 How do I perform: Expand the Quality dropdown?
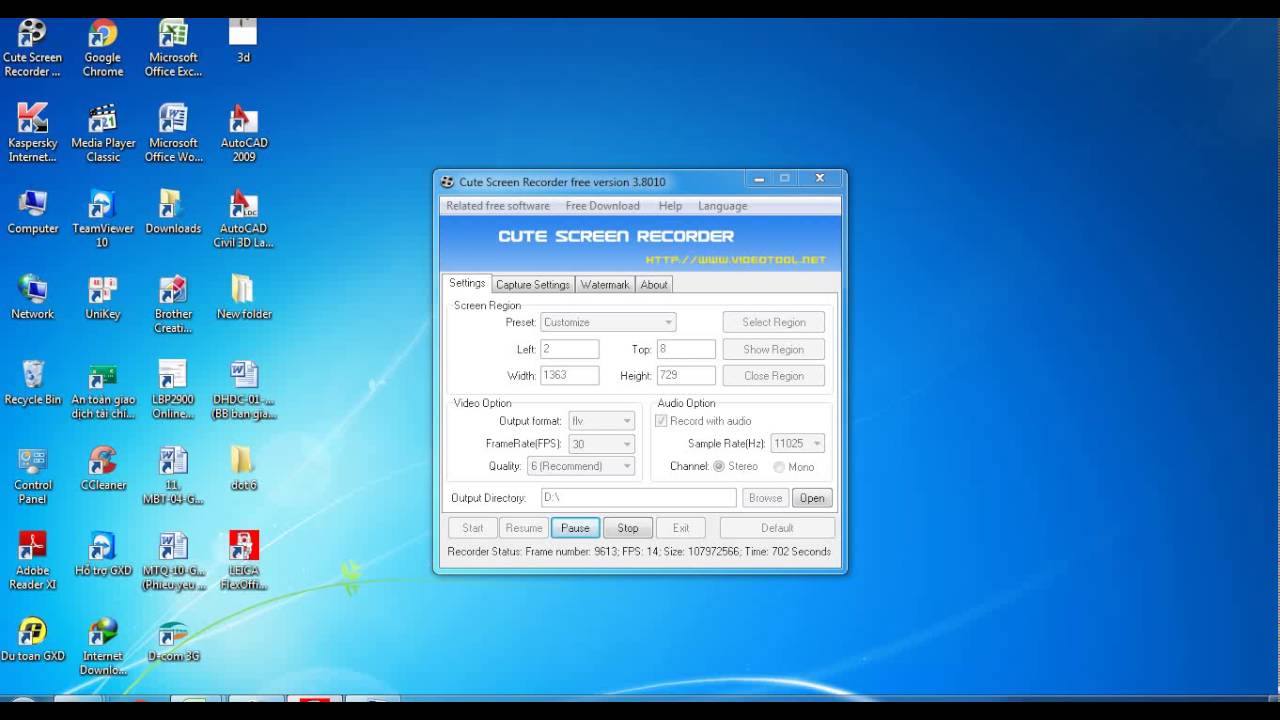point(581,466)
